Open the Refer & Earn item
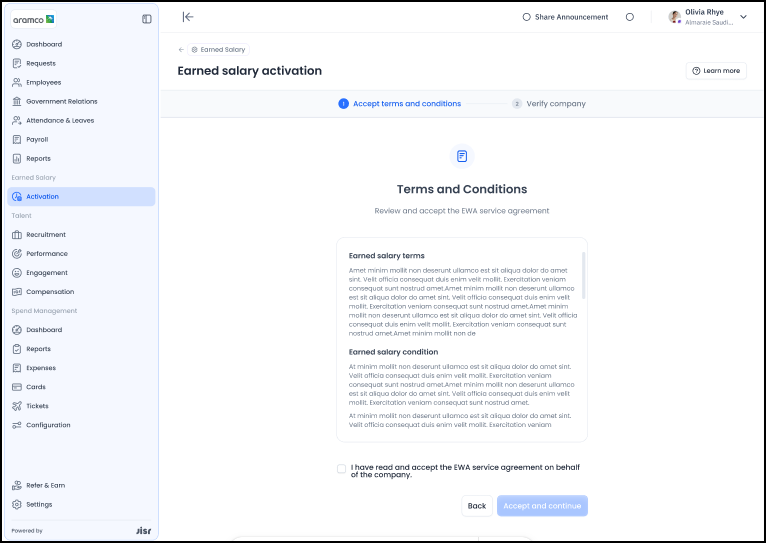 coord(45,485)
